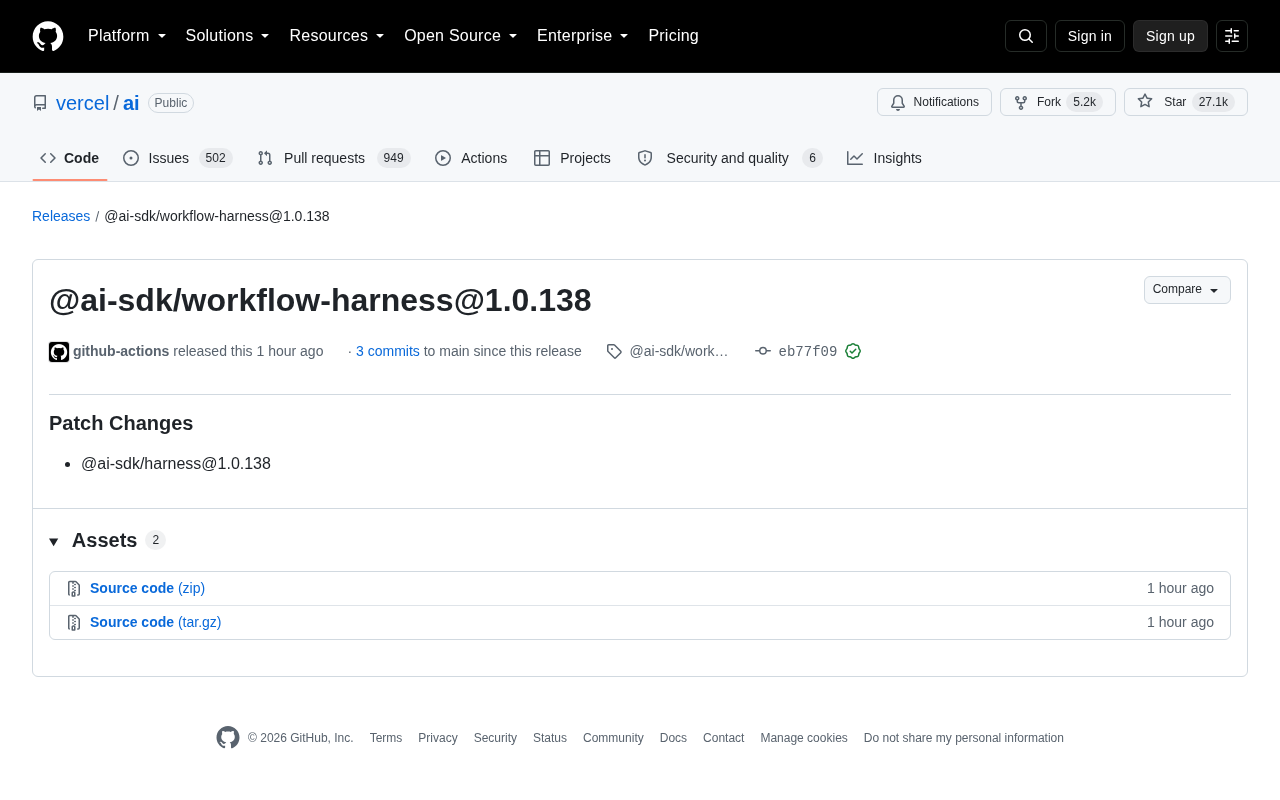Fork the repository
Image resolution: width=1280 pixels, height=800 pixels.
tap(1058, 102)
